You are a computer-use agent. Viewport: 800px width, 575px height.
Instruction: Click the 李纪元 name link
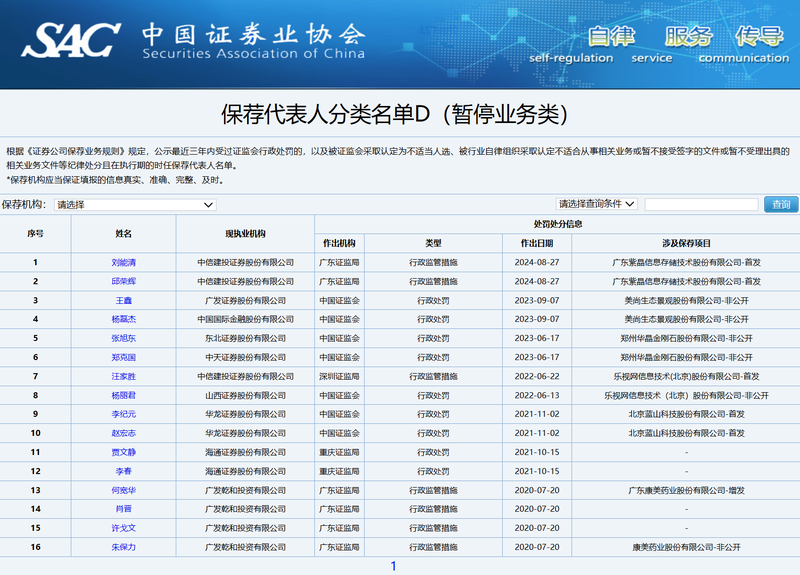coord(124,414)
